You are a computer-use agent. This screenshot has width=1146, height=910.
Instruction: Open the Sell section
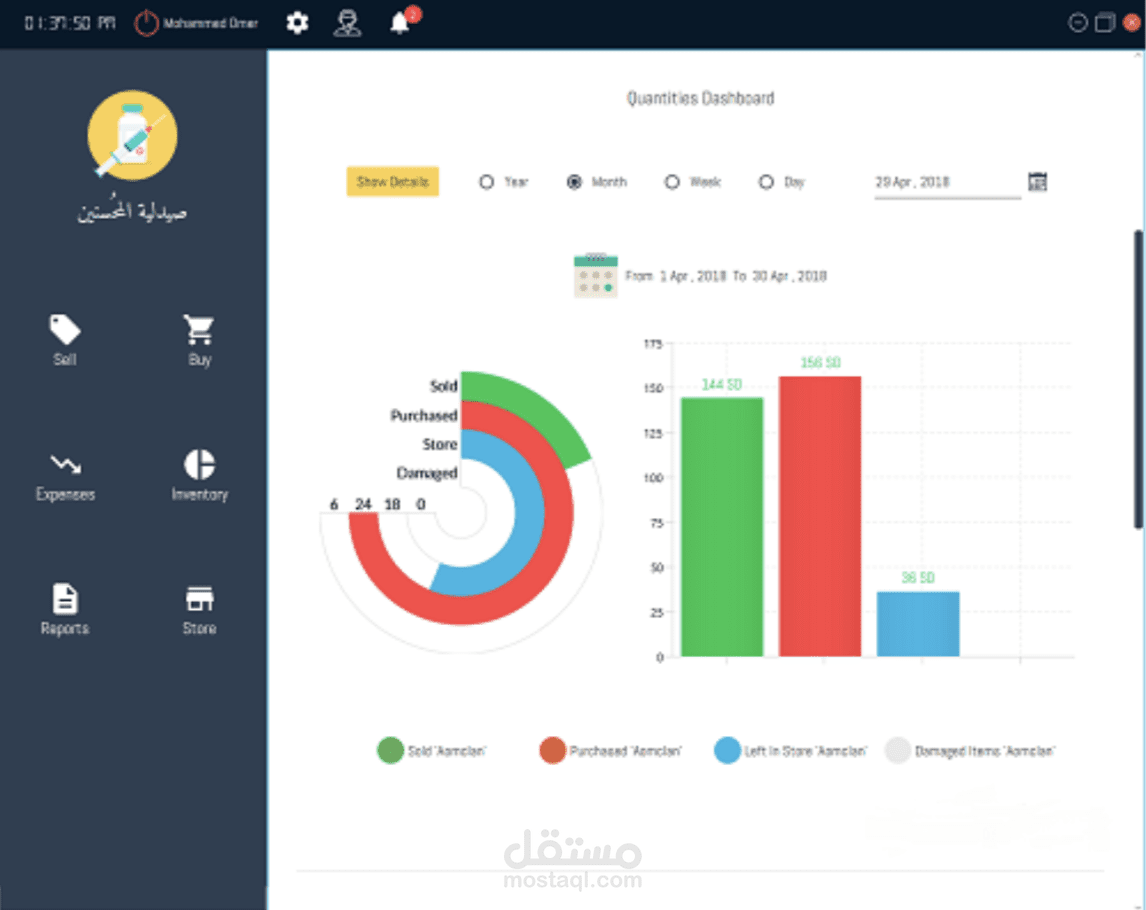(64, 340)
